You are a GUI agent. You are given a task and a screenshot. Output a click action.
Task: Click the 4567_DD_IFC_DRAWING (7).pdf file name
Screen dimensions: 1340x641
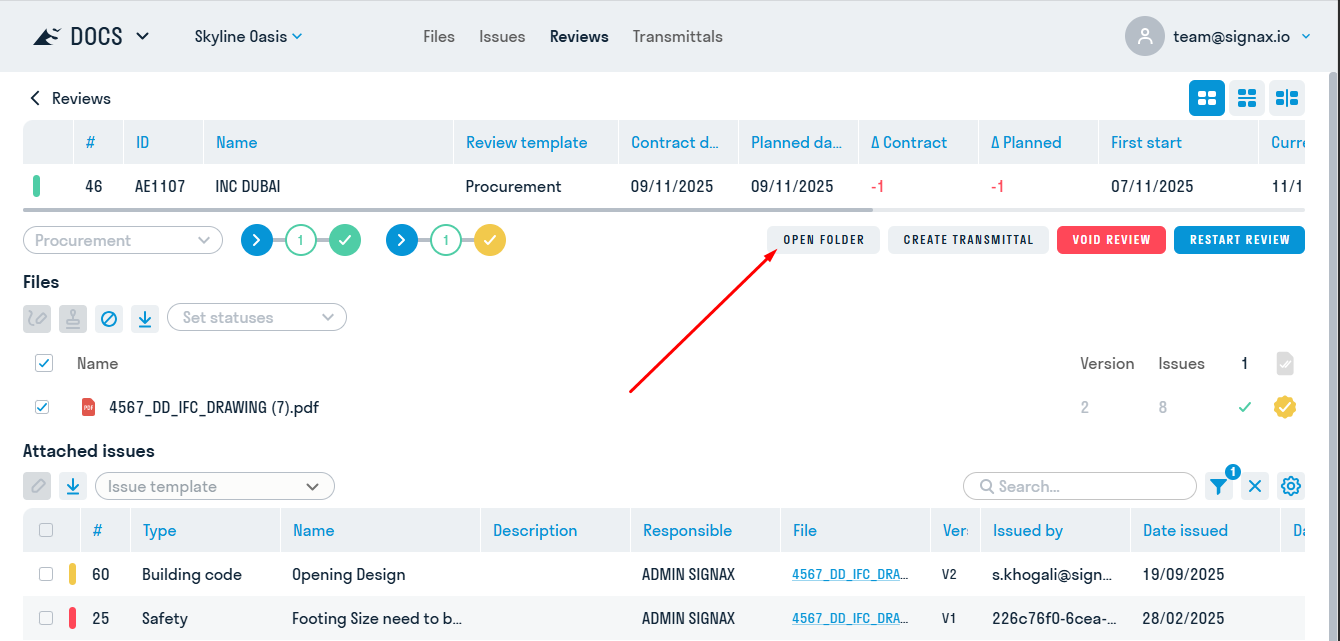[x=214, y=407]
